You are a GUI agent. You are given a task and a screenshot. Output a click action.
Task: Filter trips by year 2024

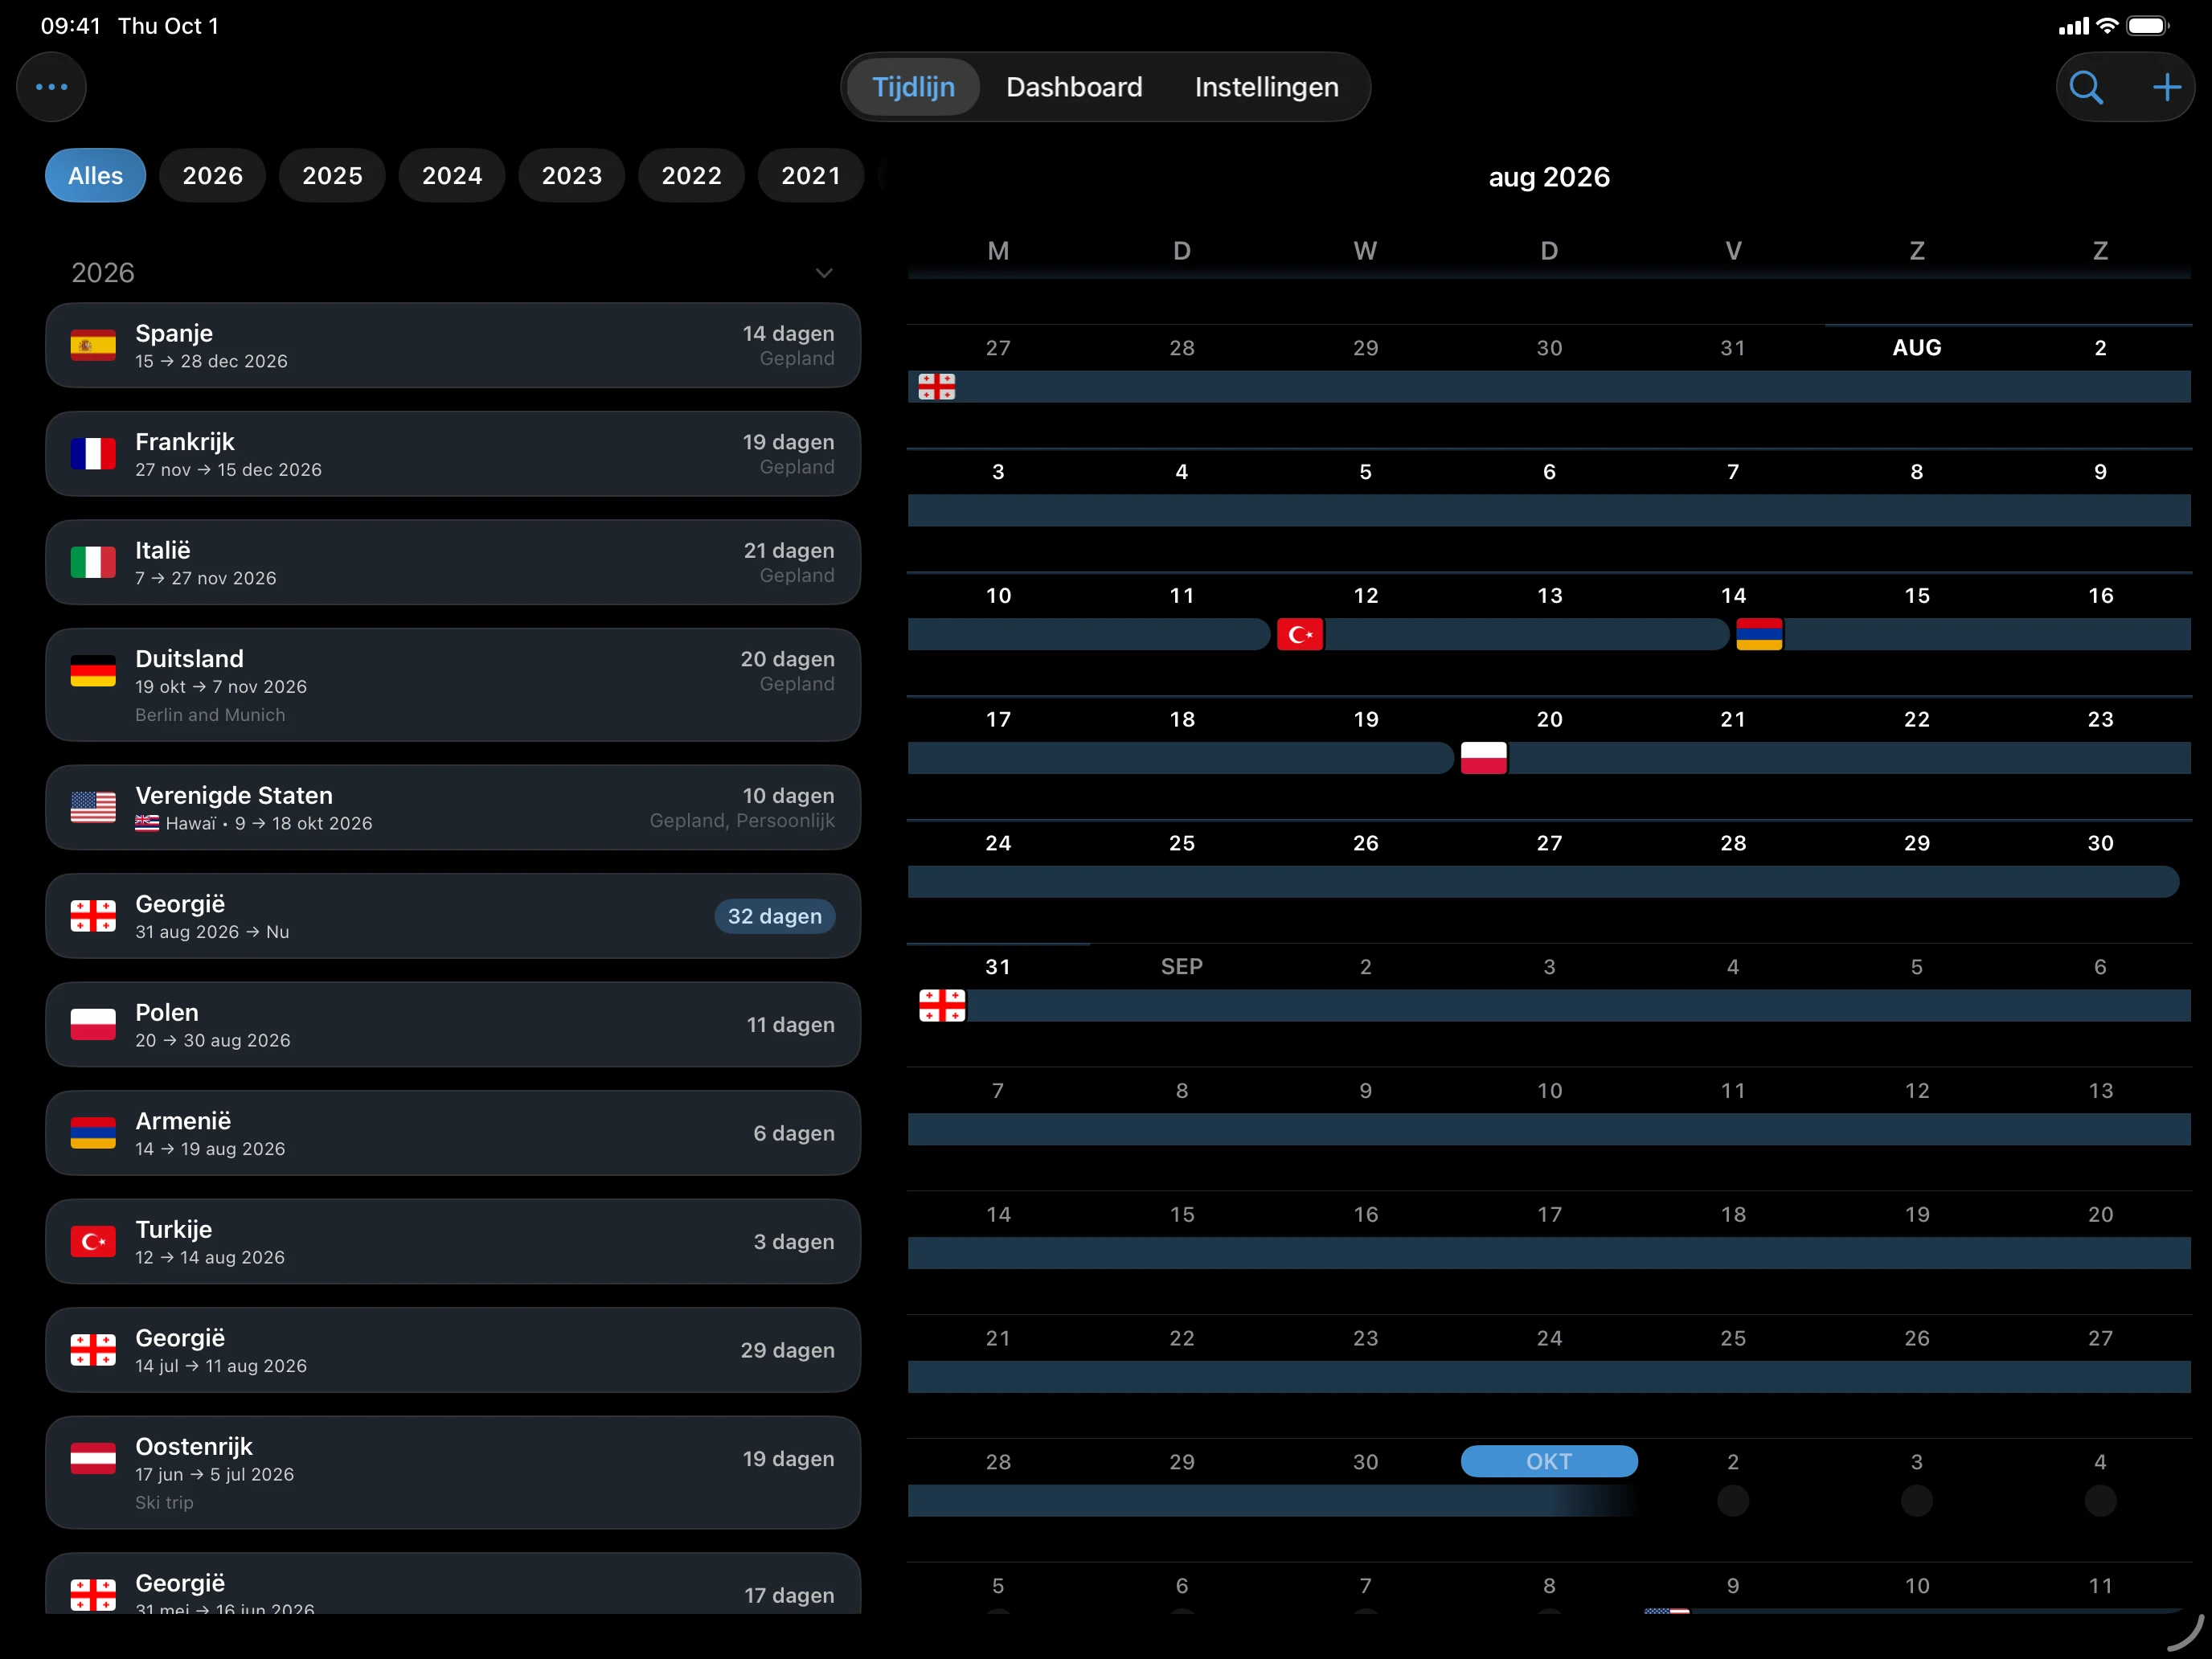point(452,176)
